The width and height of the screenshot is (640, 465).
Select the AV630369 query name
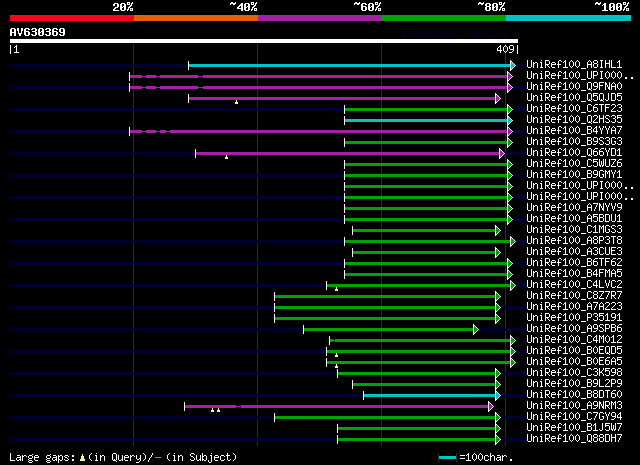(x=38, y=32)
